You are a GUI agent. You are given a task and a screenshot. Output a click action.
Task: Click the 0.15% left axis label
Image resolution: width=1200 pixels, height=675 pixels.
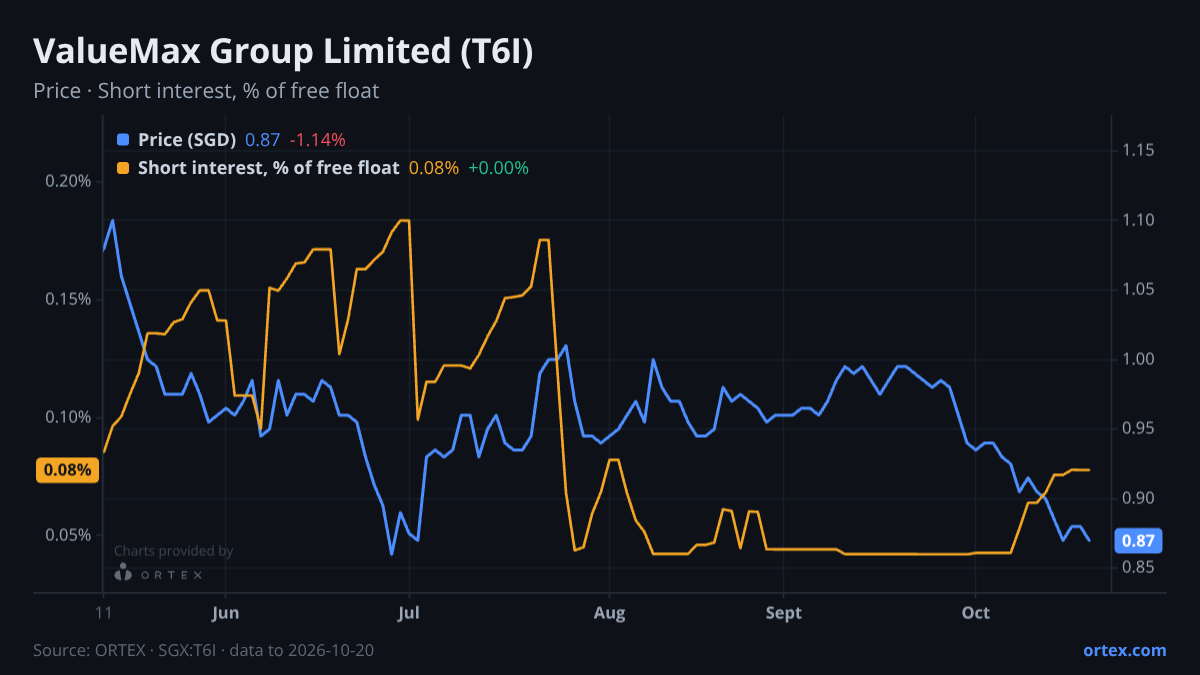(x=68, y=299)
